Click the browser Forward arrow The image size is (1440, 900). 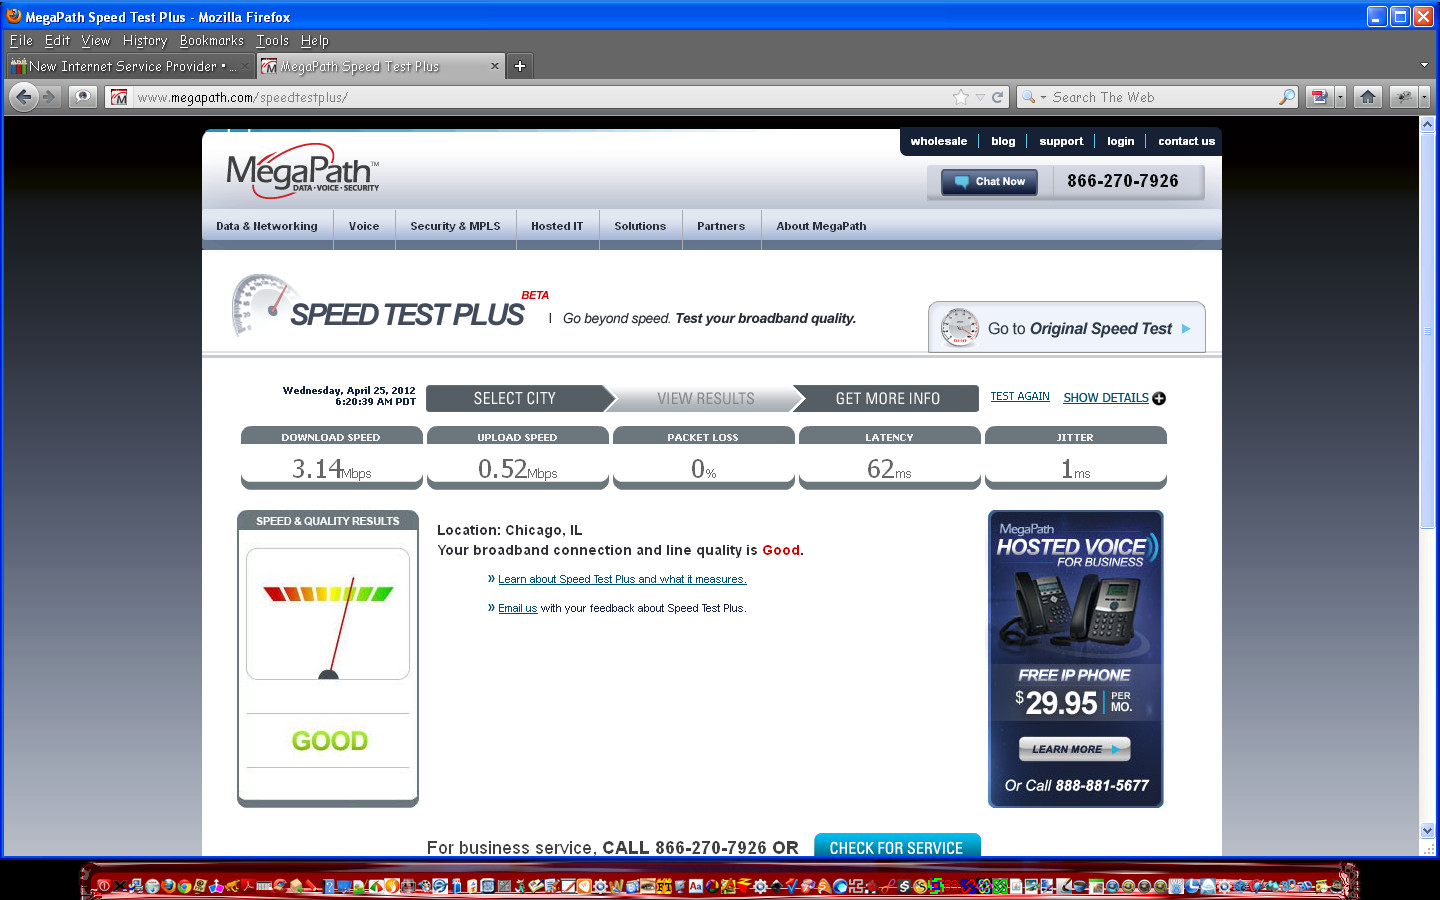(50, 97)
